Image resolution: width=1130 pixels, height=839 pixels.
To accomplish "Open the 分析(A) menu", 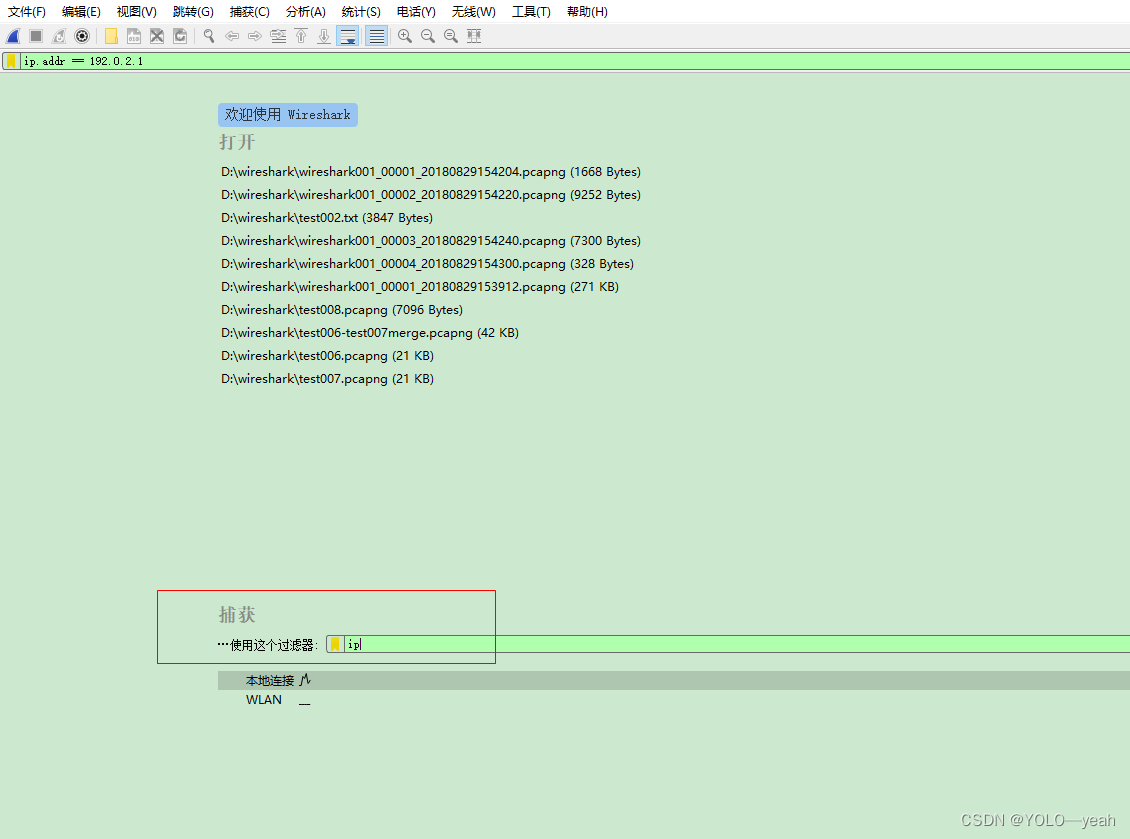I will point(306,12).
